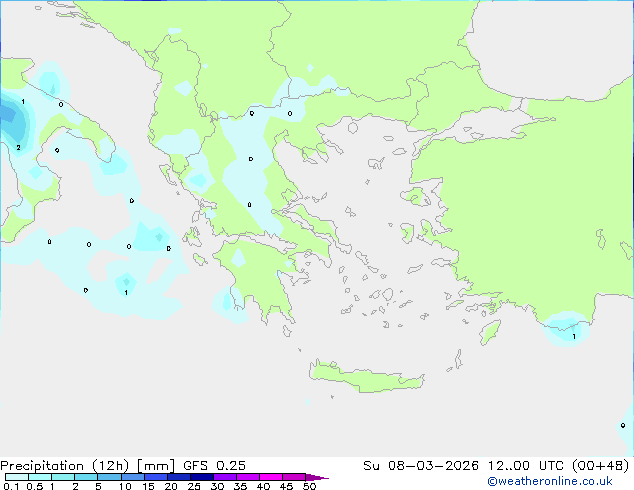Pick the 15–20 mm legend swatch

[155, 477]
